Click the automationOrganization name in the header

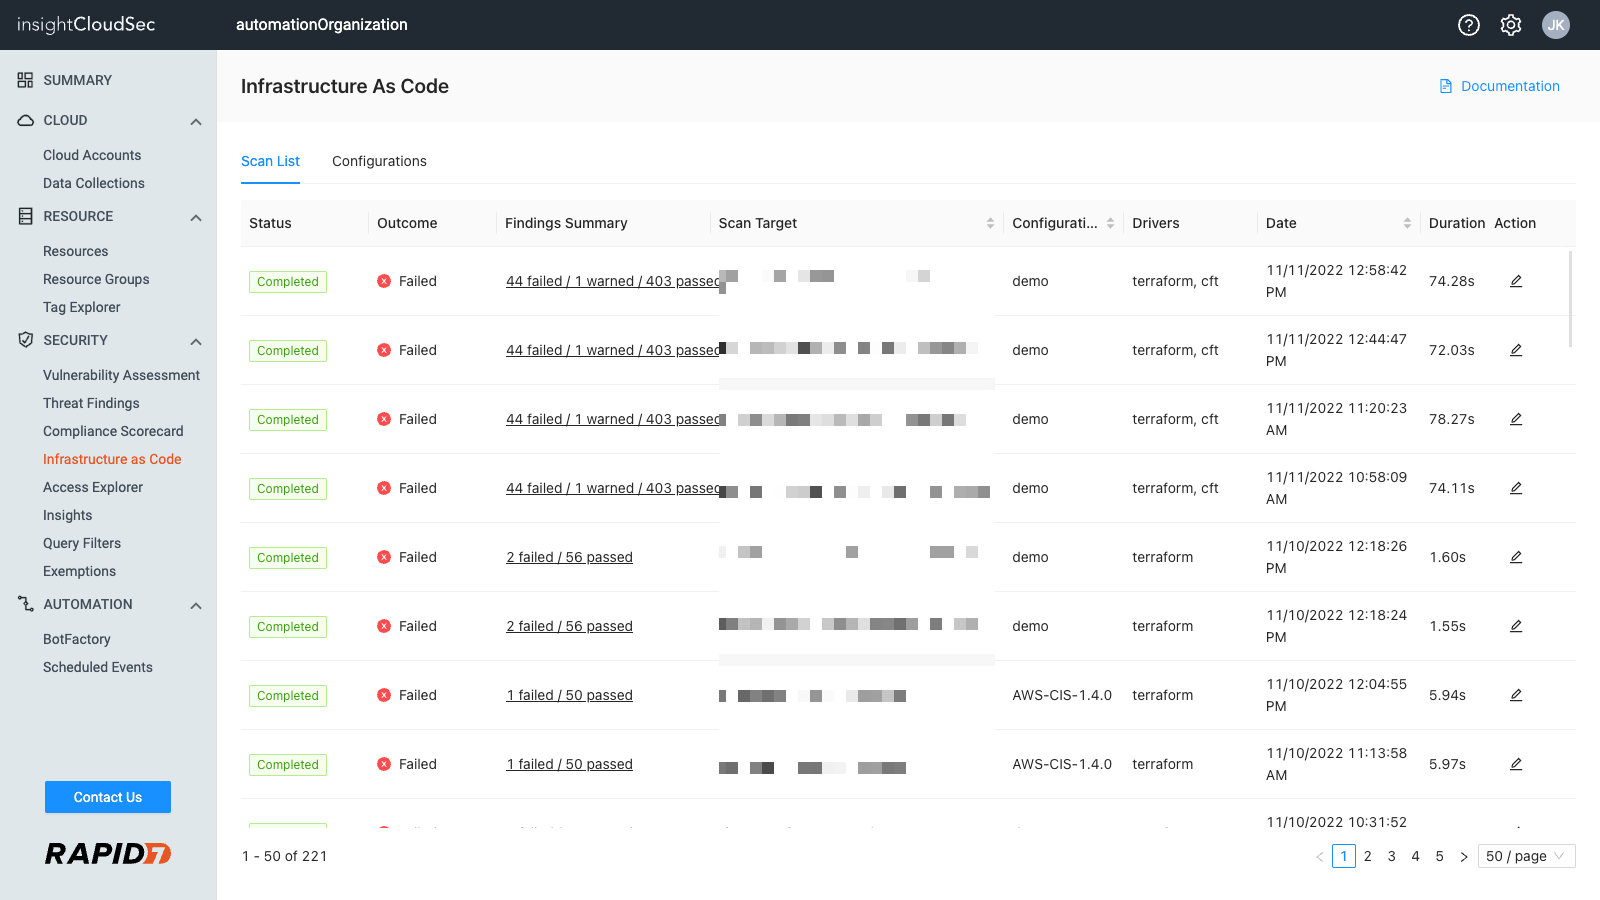[x=322, y=25]
